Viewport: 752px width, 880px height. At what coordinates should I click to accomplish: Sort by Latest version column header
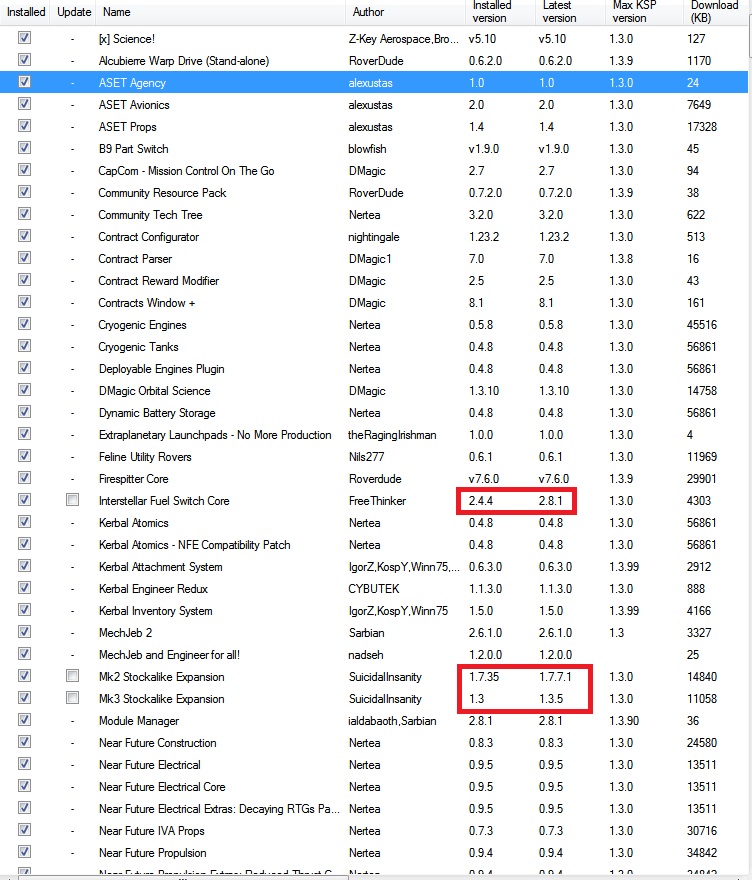(567, 12)
